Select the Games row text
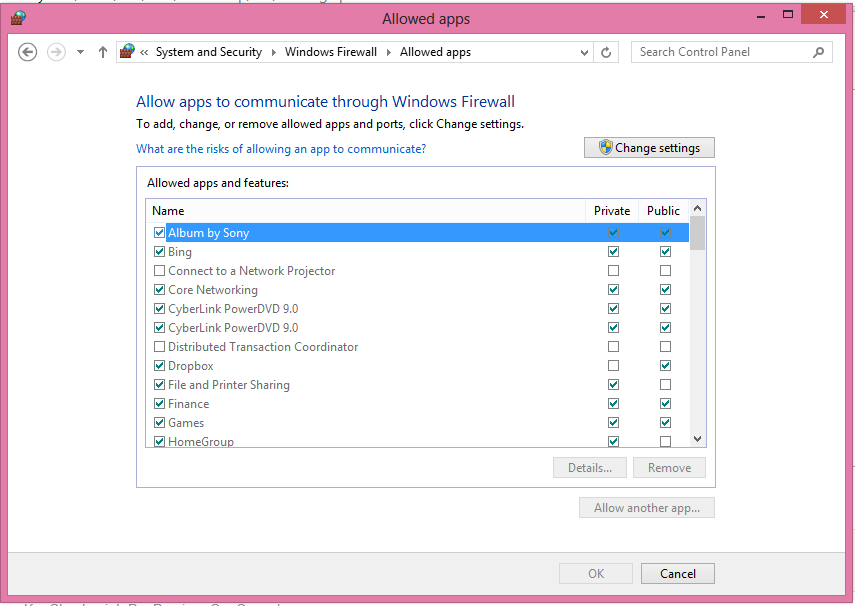855x606 pixels. [185, 423]
